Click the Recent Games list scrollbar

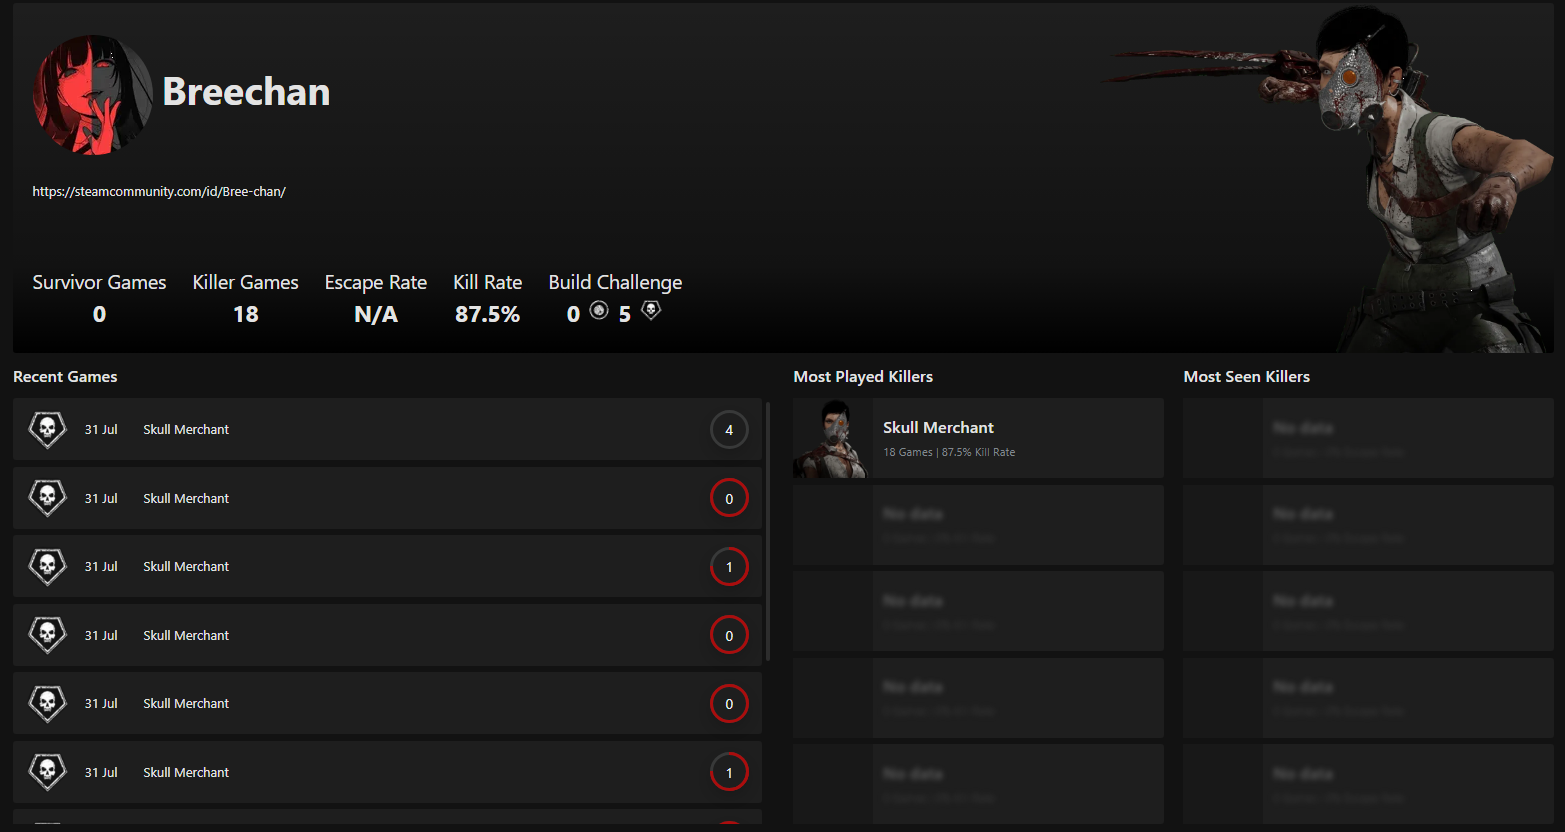(x=768, y=531)
